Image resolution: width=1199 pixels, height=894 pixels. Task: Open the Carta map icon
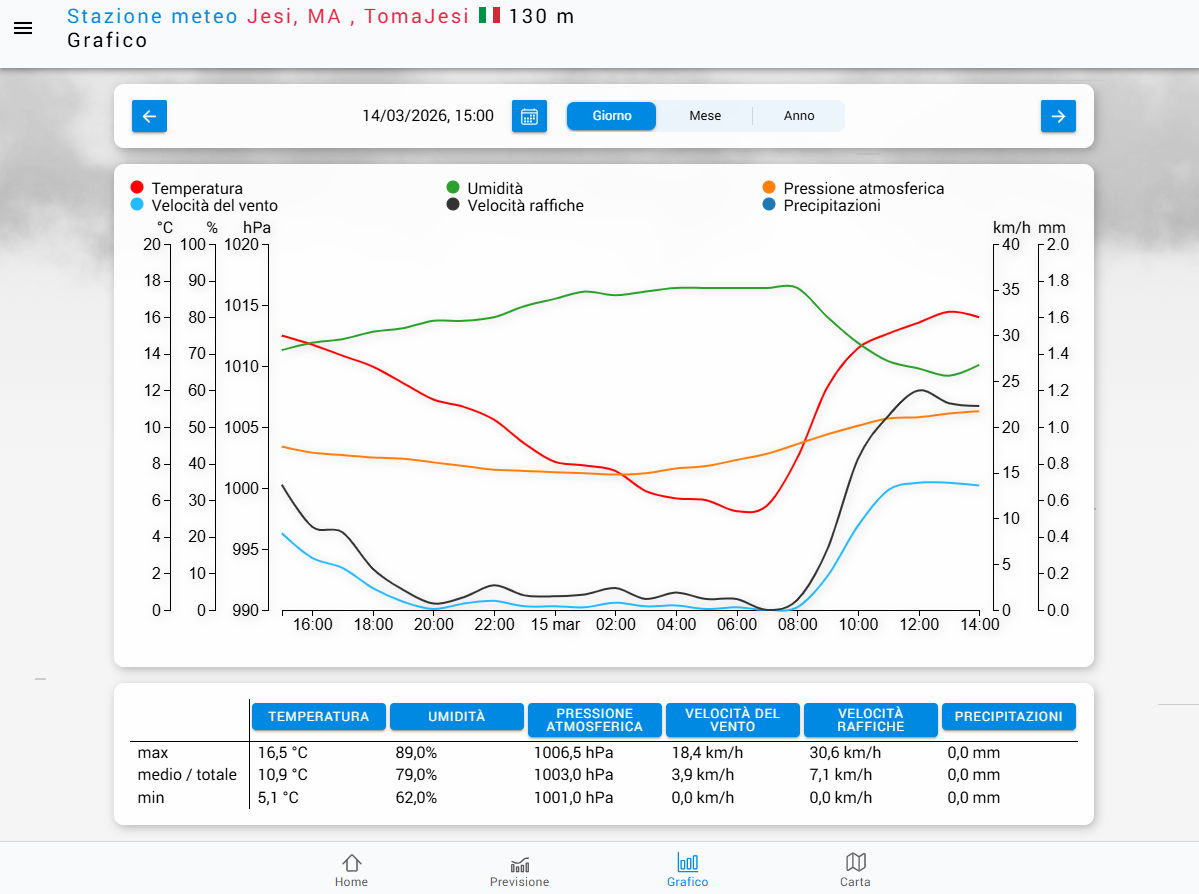pos(855,869)
